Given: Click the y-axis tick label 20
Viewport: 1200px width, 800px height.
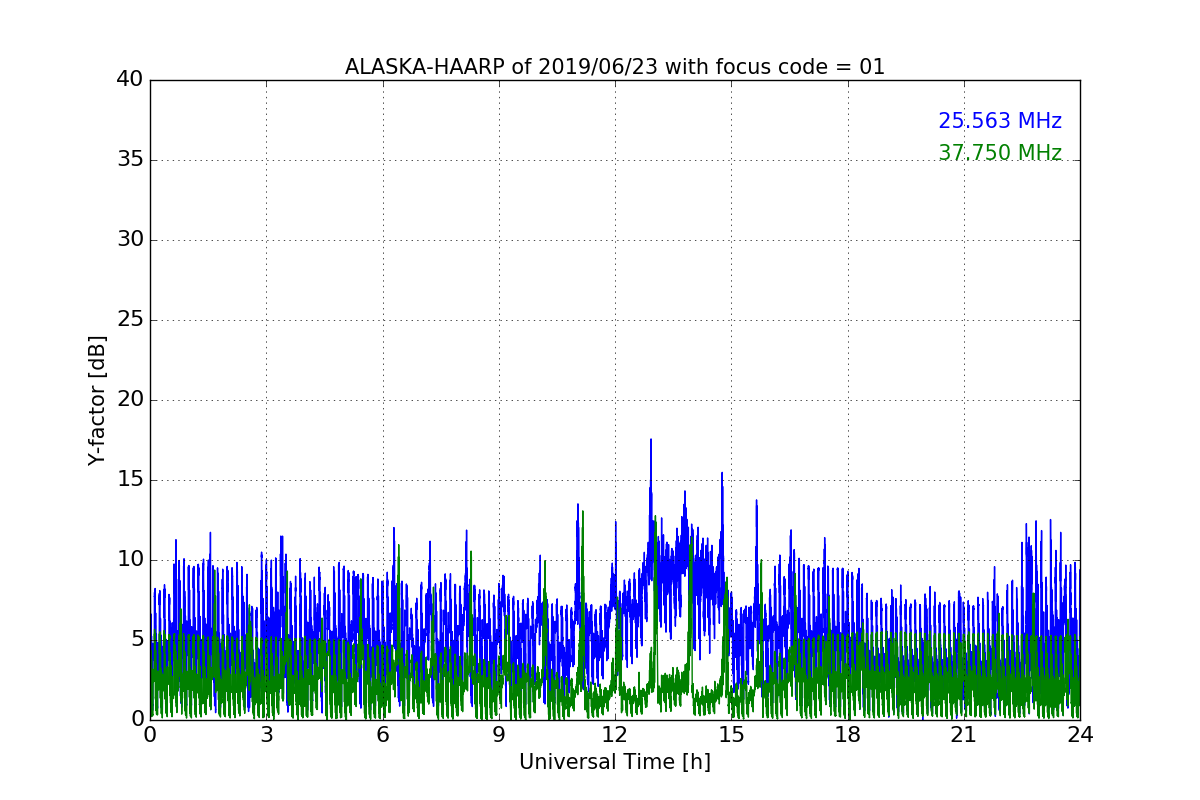Looking at the screenshot, I should pos(129,400).
